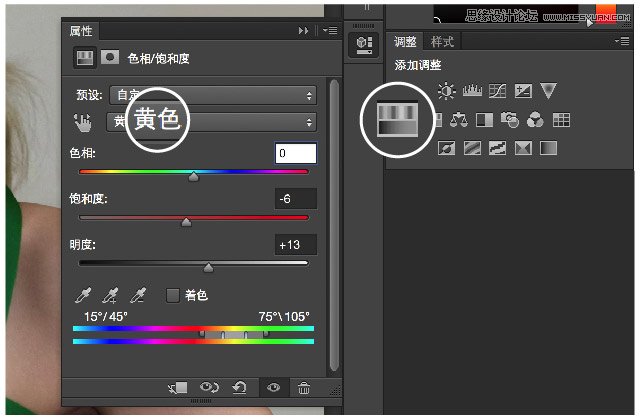Screen dimensions: 640x418
Task: Add Posterize adjustment
Action: pos(472,148)
